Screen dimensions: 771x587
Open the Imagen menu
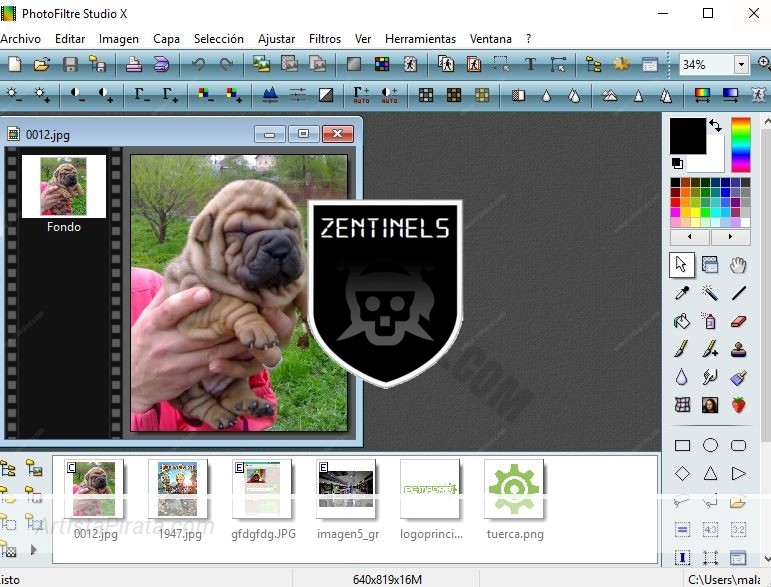(x=119, y=39)
